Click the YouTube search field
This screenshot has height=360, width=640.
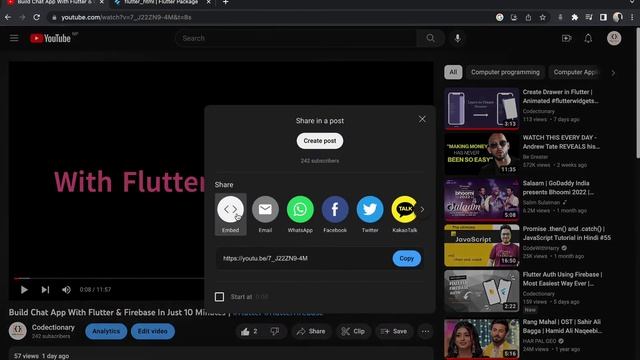pyautogui.click(x=296, y=38)
